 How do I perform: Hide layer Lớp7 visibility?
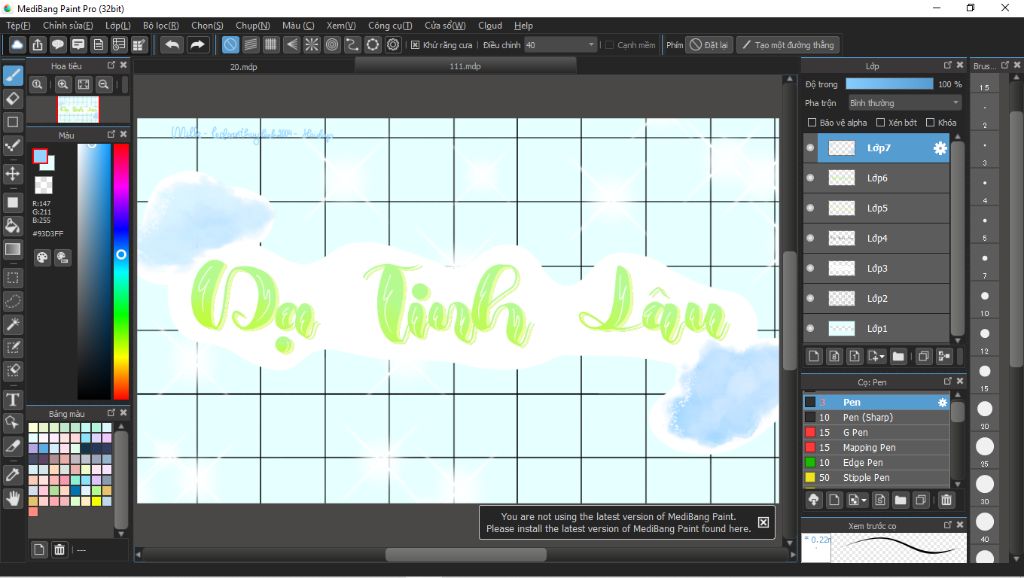(x=810, y=148)
